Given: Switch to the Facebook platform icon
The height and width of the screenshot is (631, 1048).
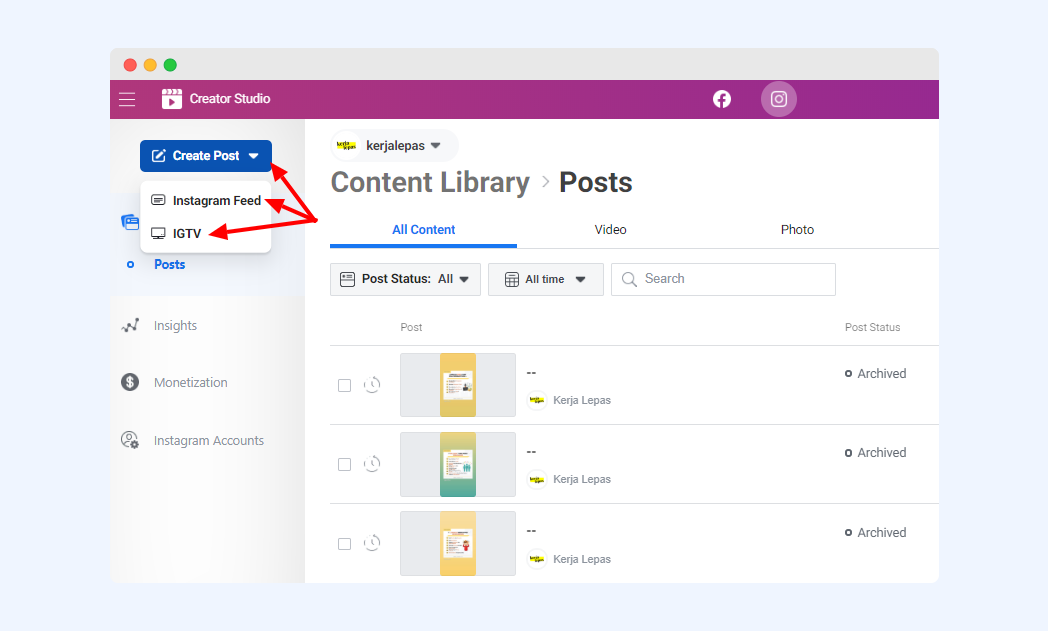Looking at the screenshot, I should [x=722, y=99].
